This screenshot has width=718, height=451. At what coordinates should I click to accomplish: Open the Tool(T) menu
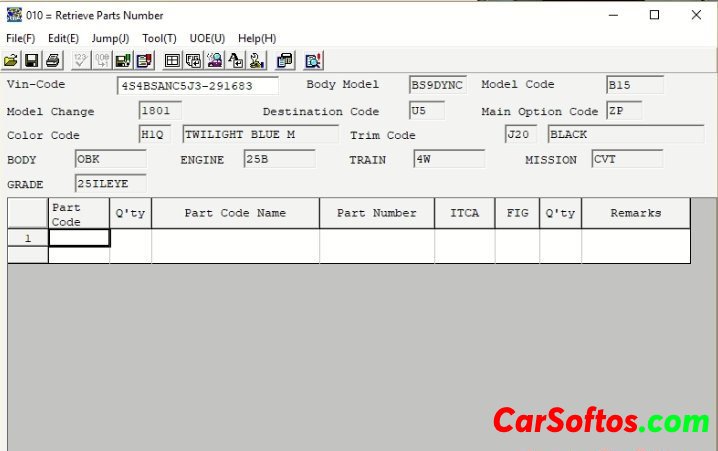159,38
